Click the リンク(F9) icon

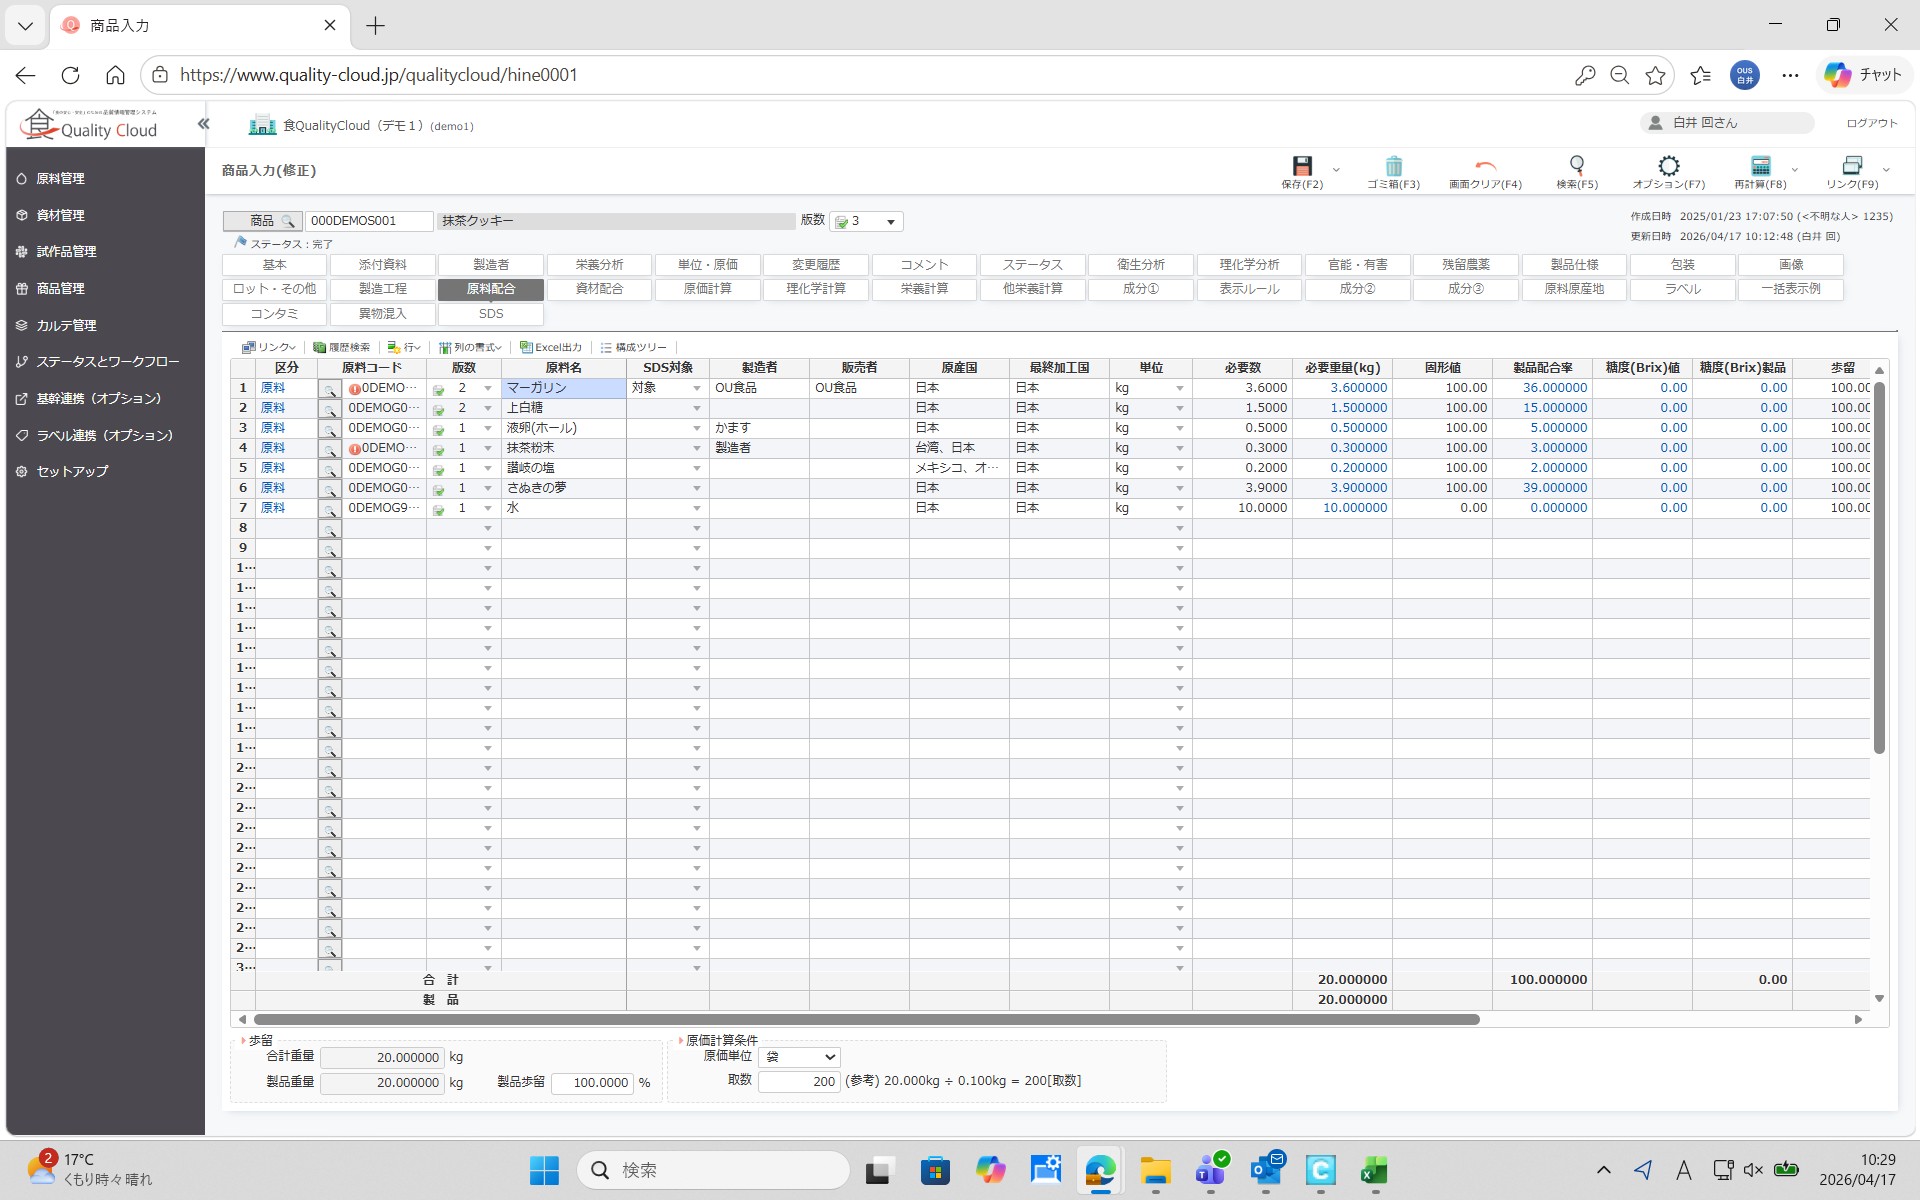click(x=1852, y=165)
